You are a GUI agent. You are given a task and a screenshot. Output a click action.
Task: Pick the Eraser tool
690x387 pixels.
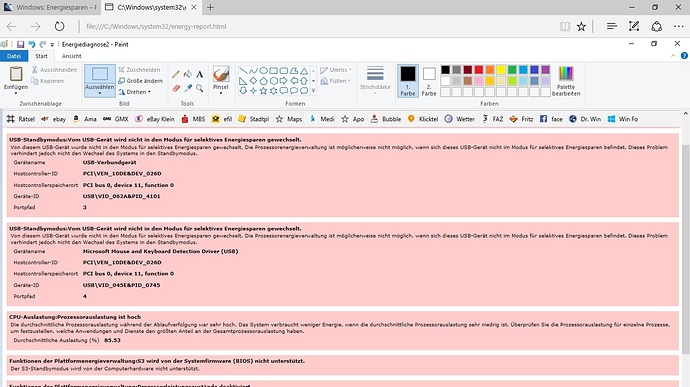click(x=176, y=88)
